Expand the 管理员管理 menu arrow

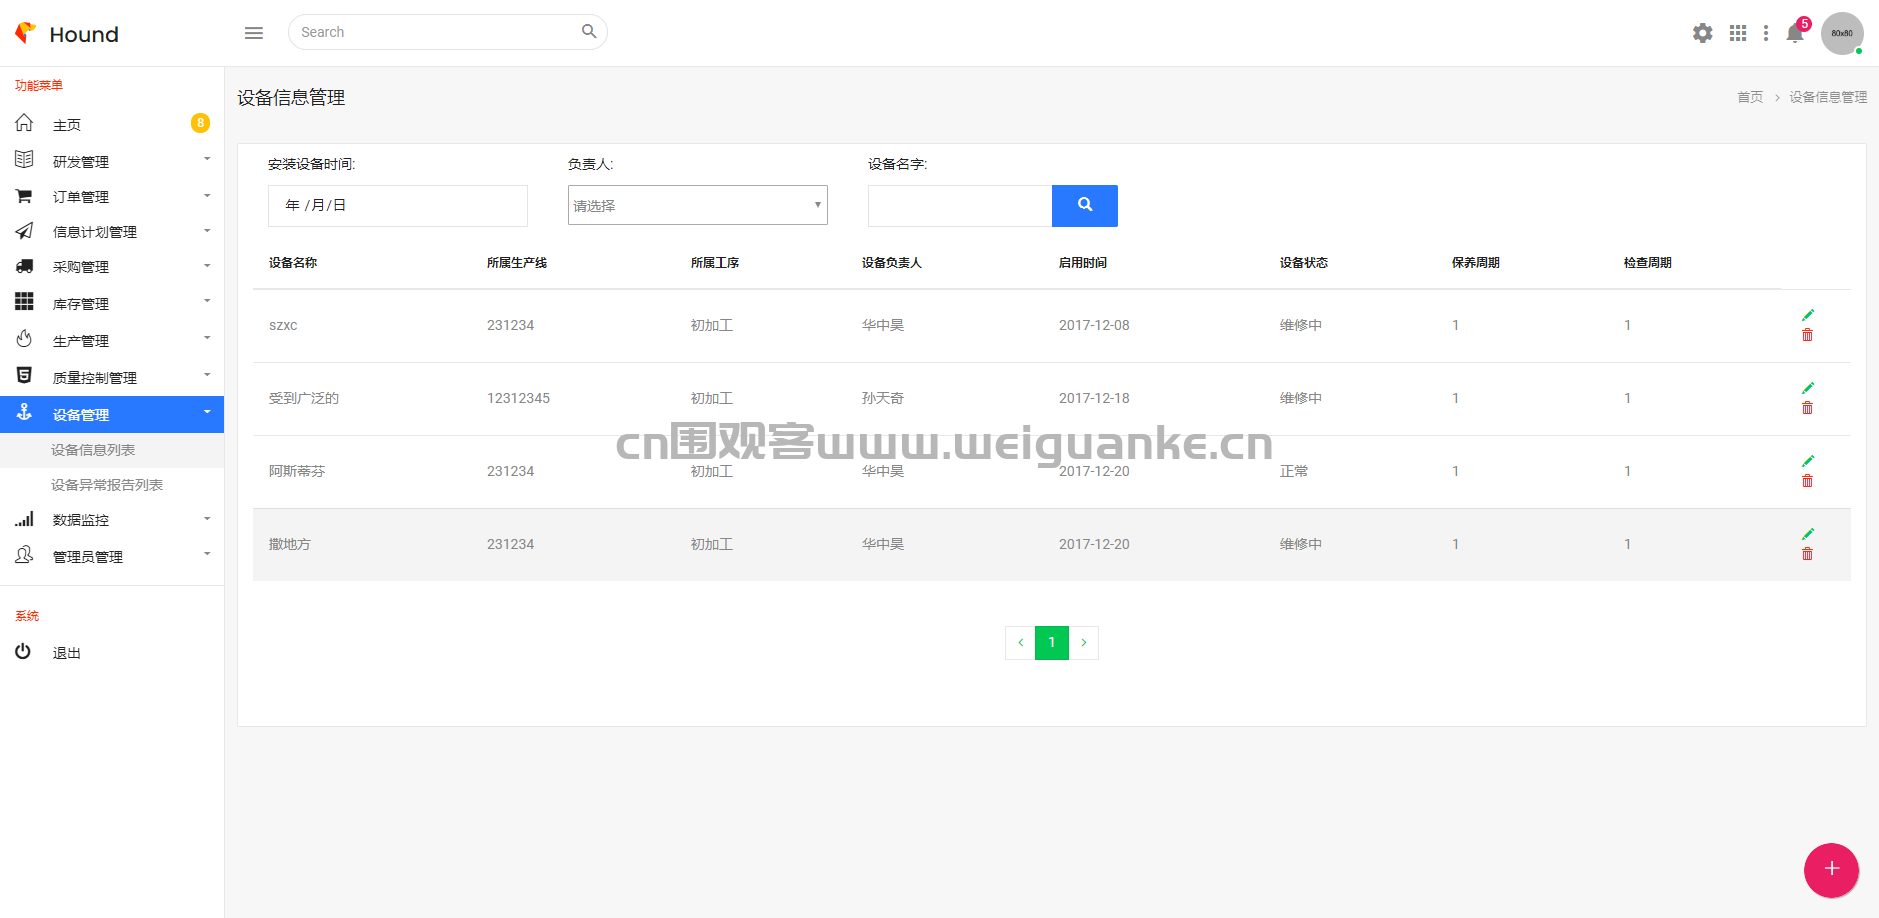click(x=207, y=553)
